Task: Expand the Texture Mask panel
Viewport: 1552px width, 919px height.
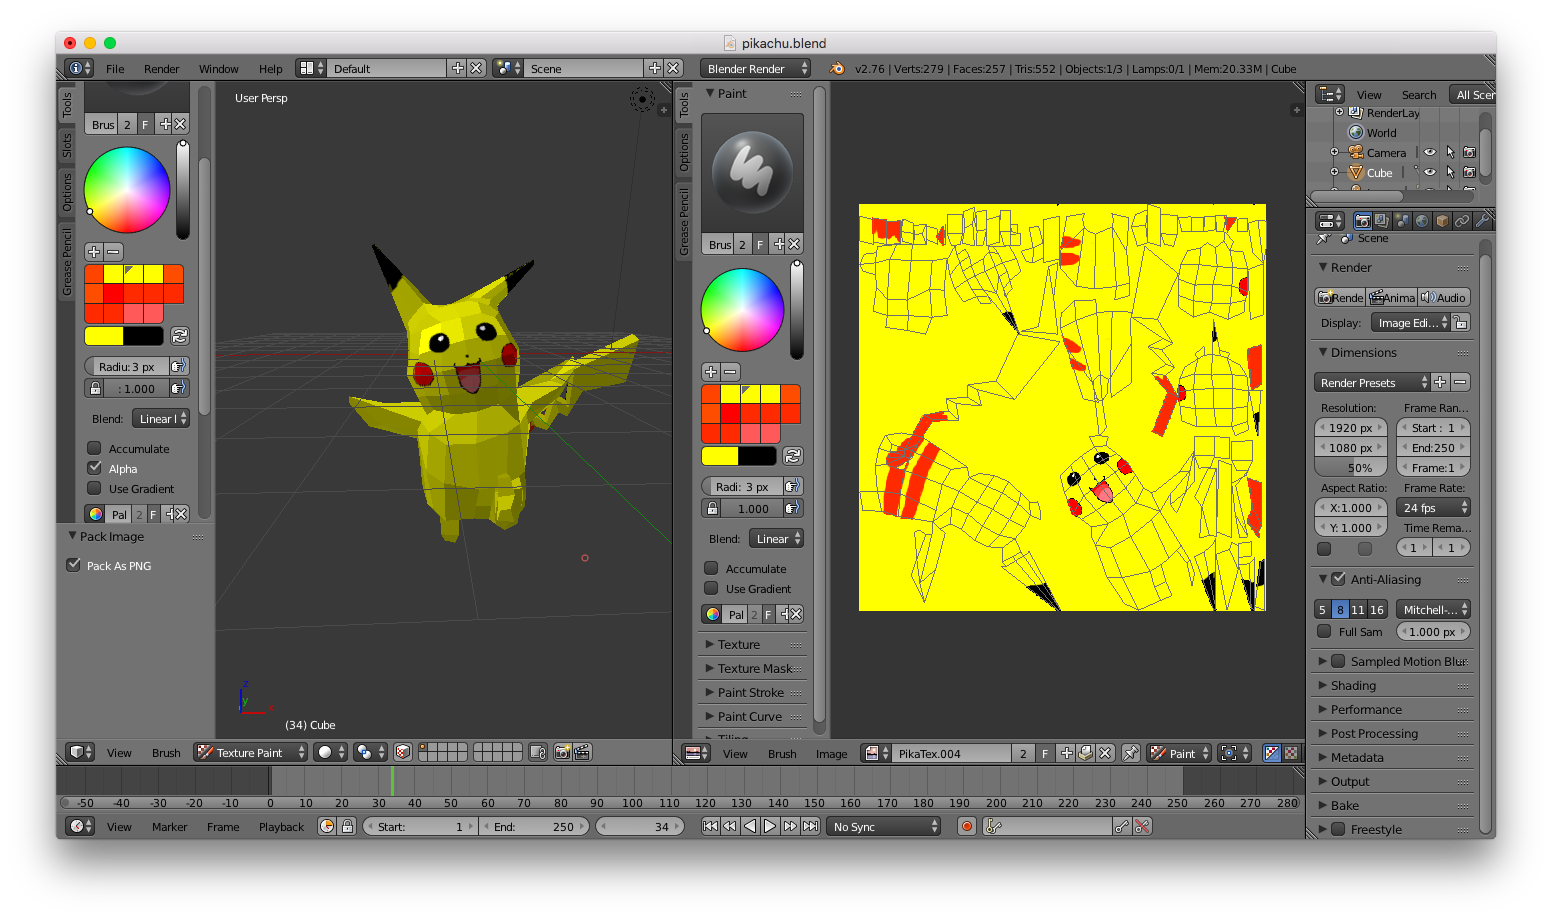Action: [753, 668]
